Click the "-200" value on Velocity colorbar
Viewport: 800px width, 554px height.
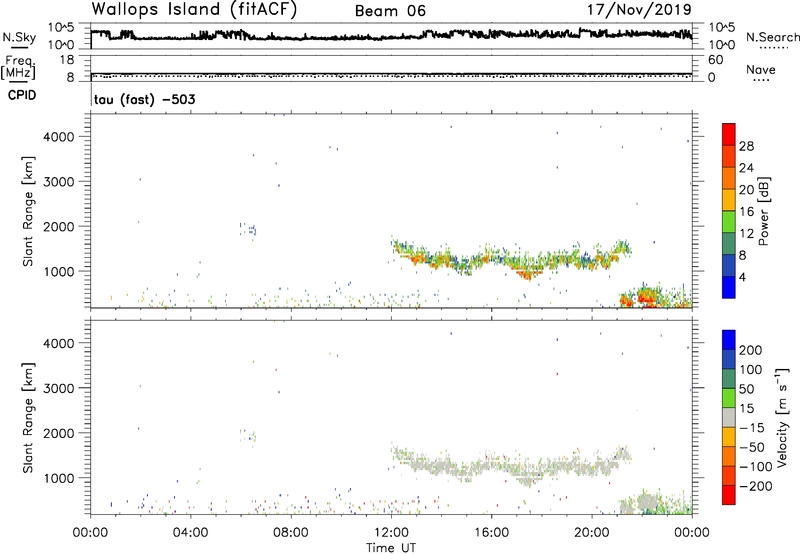tap(756, 486)
